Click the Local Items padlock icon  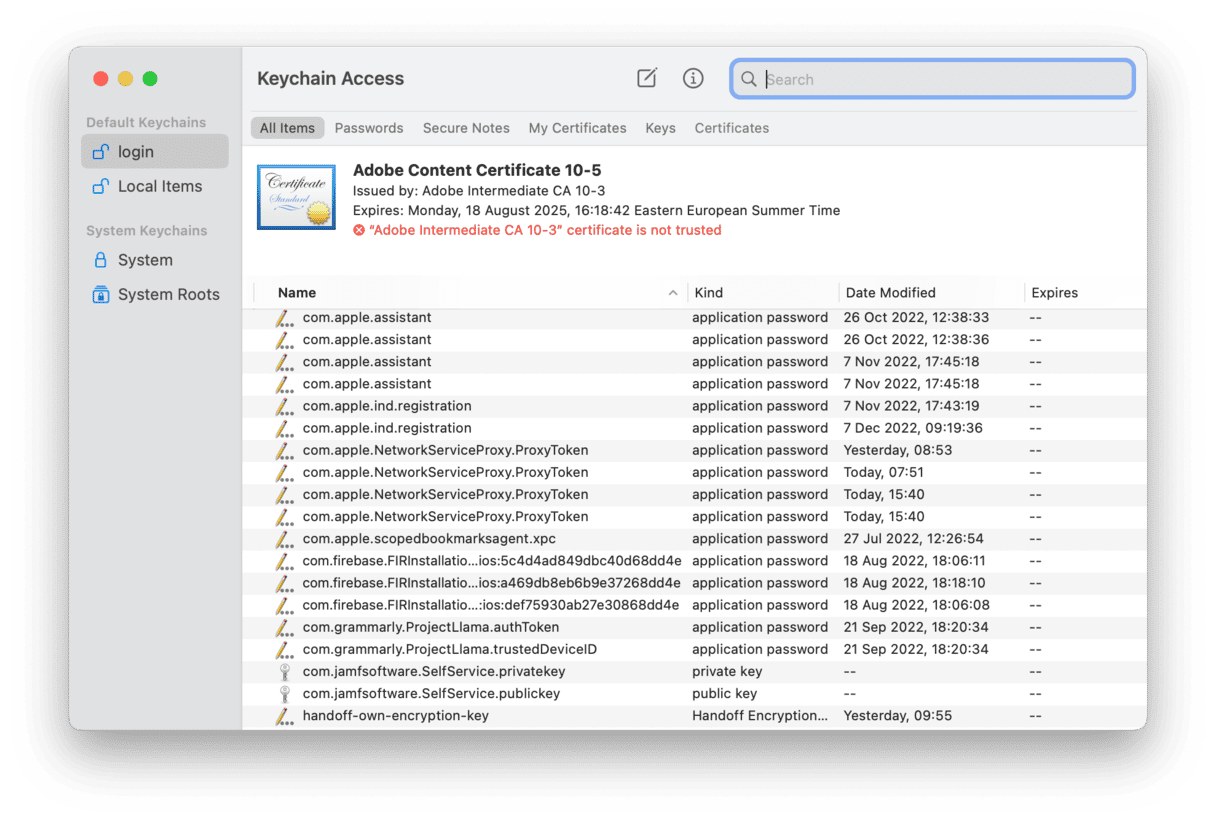click(x=100, y=186)
